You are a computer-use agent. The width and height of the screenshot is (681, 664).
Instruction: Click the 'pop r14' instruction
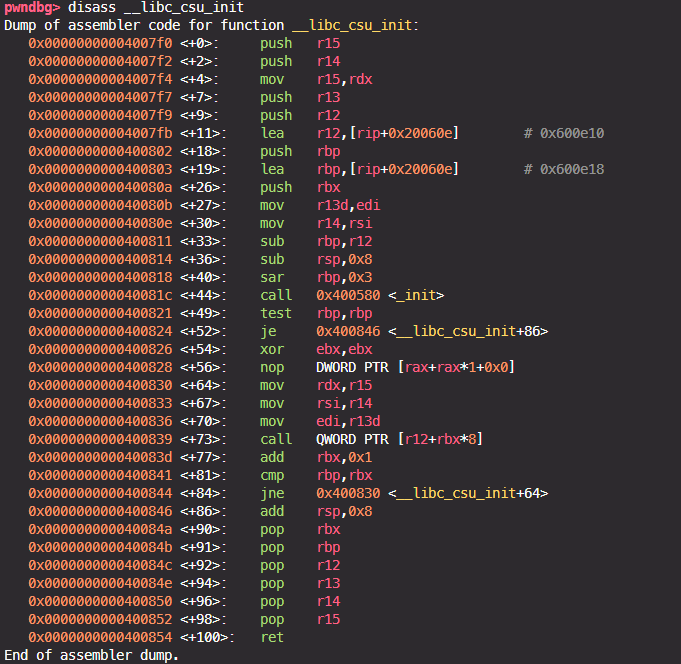[300, 601]
